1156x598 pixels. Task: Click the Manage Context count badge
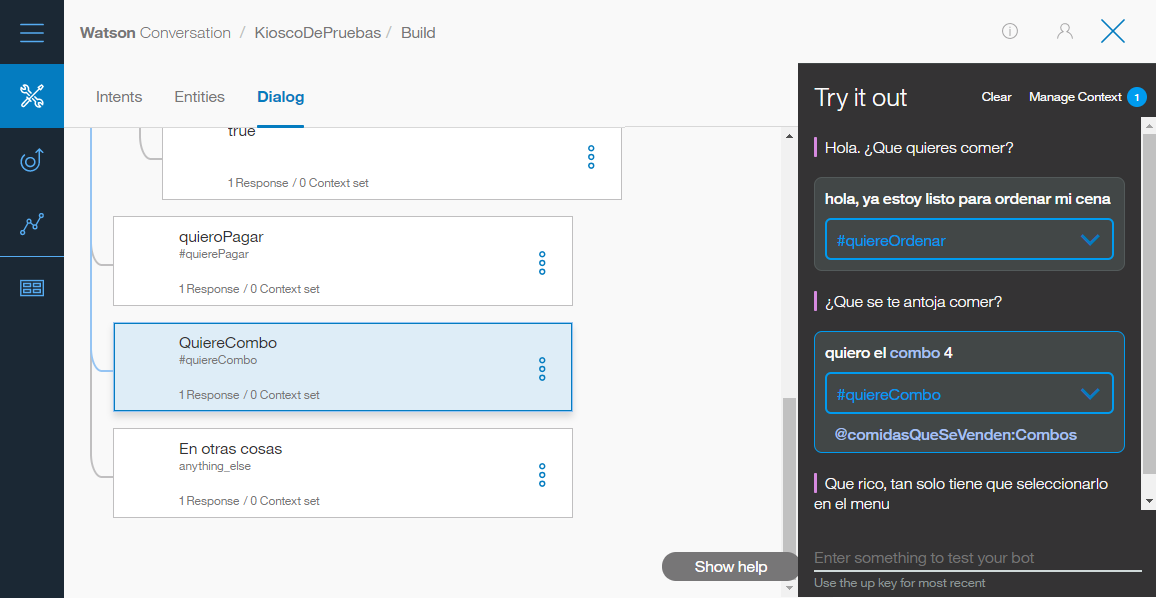1137,97
